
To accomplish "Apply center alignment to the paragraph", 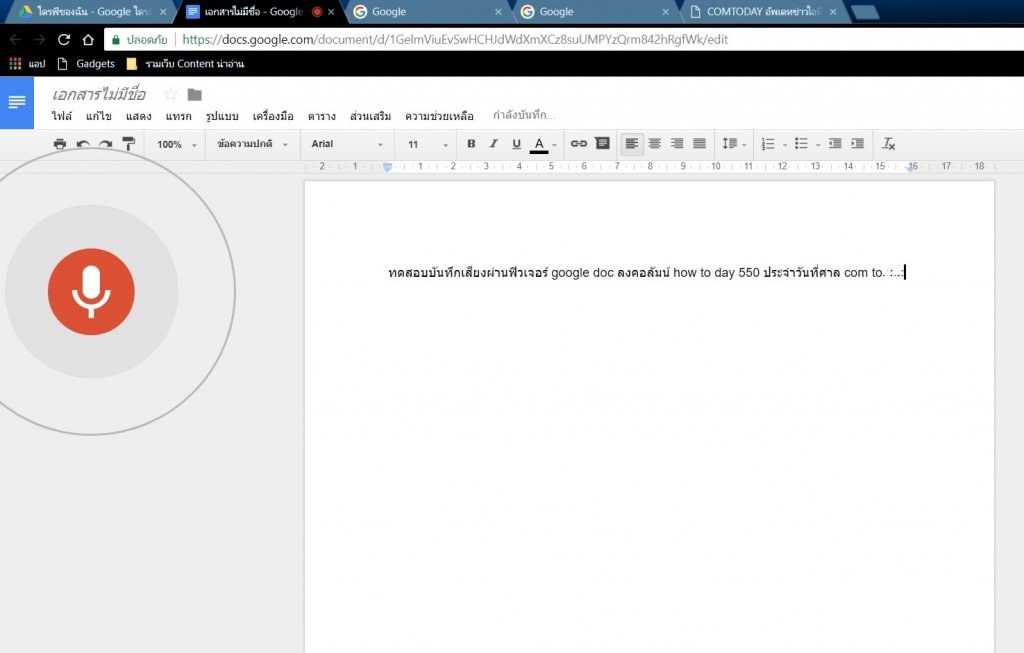I will 655,143.
